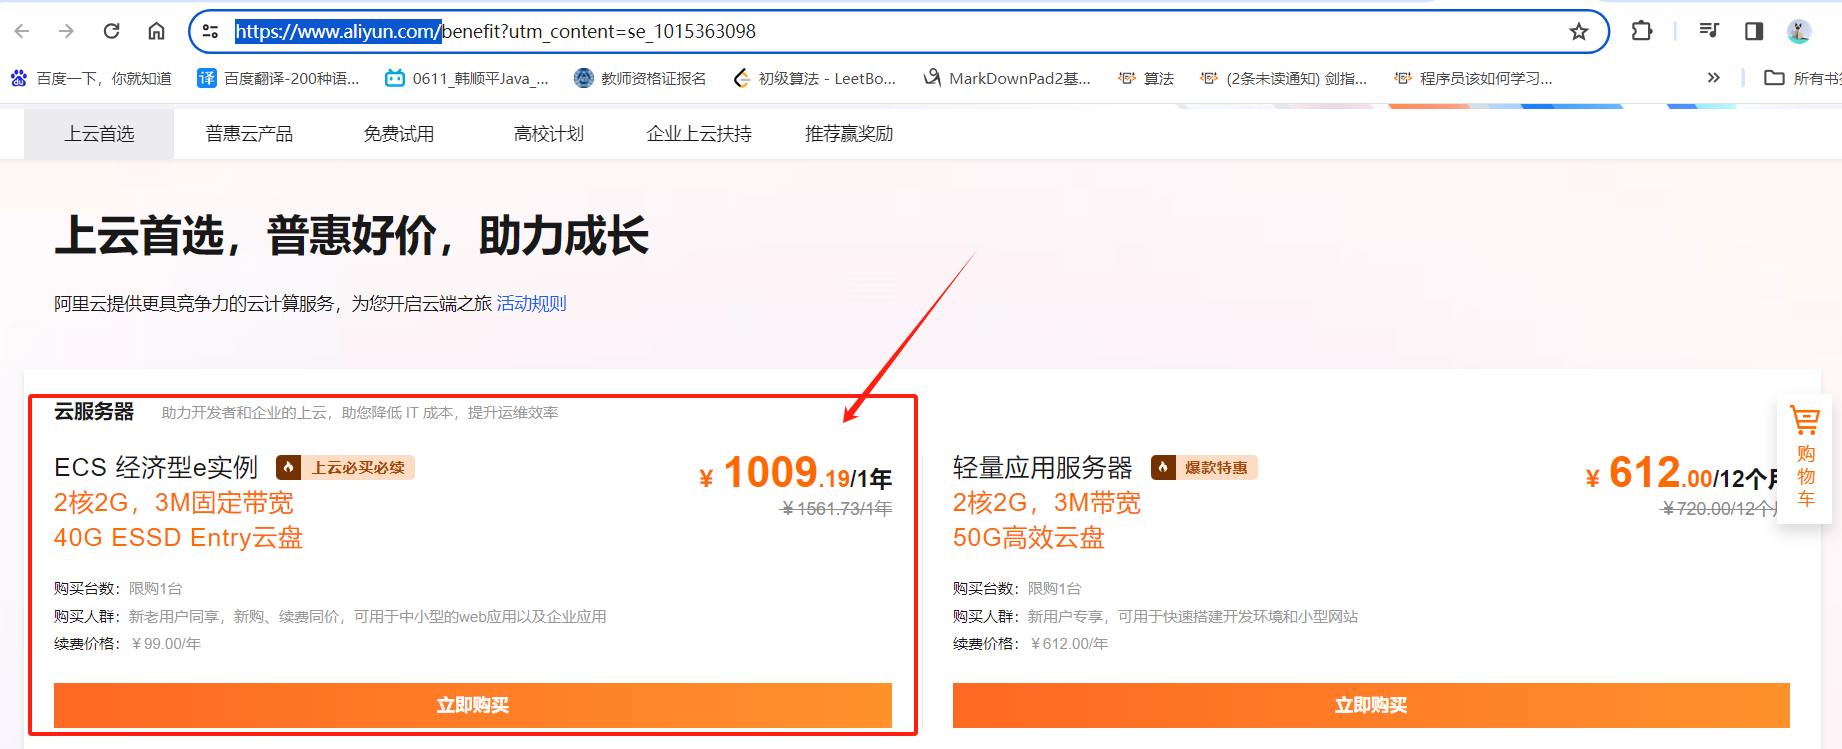This screenshot has height=749, width=1842.
Task: Open the MarkDownPad2 bookmark
Action: tap(1006, 78)
